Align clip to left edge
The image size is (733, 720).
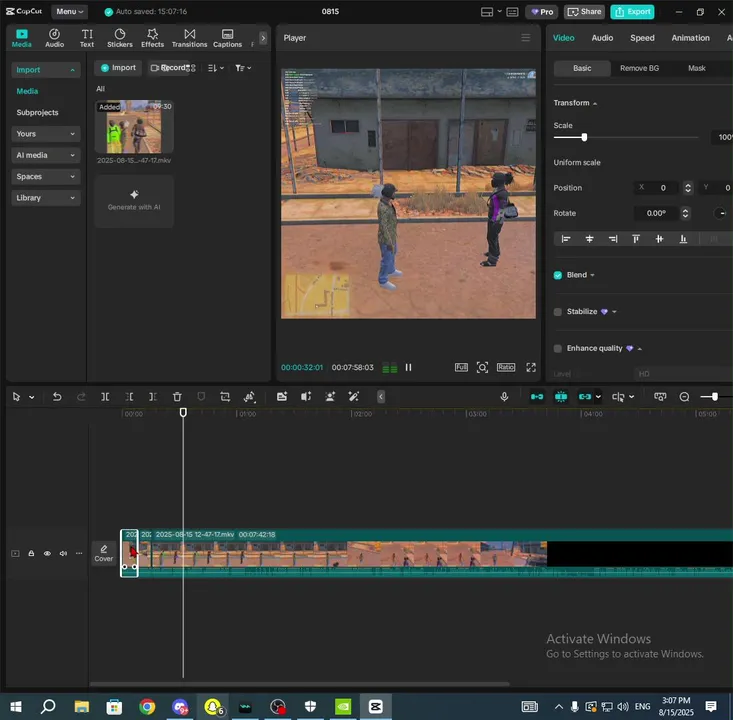(566, 239)
